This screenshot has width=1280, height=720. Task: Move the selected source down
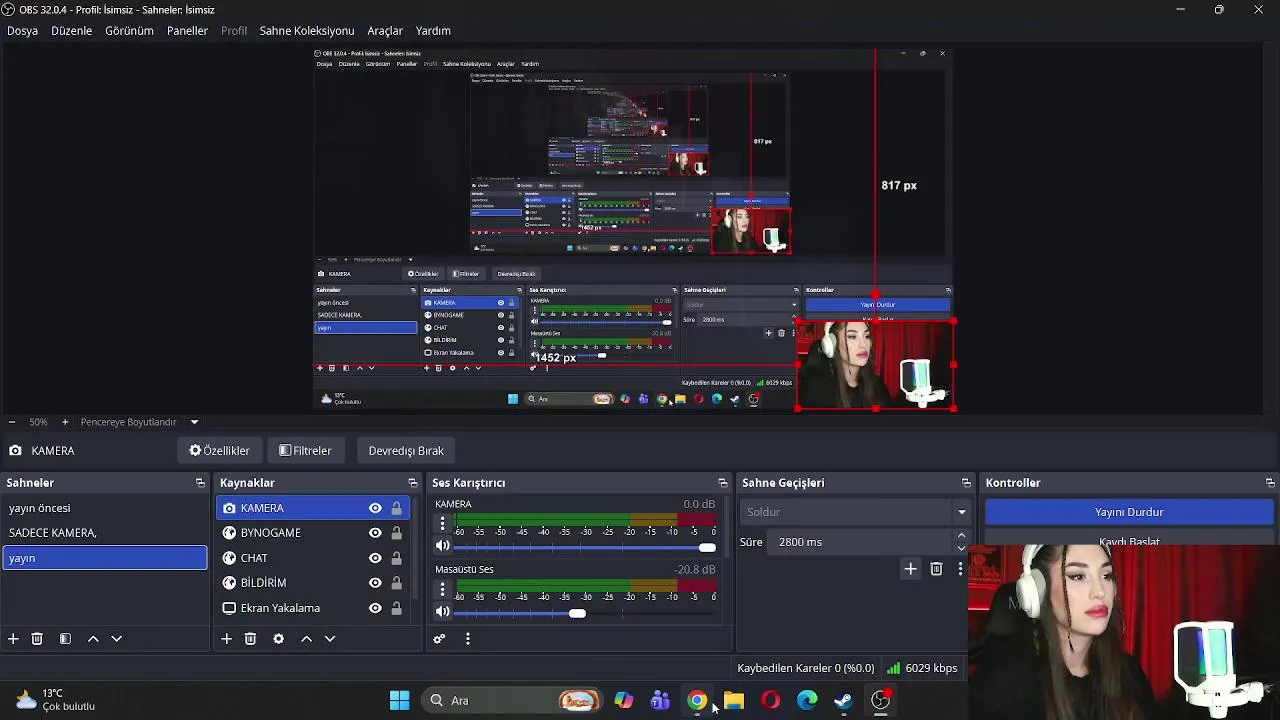330,639
